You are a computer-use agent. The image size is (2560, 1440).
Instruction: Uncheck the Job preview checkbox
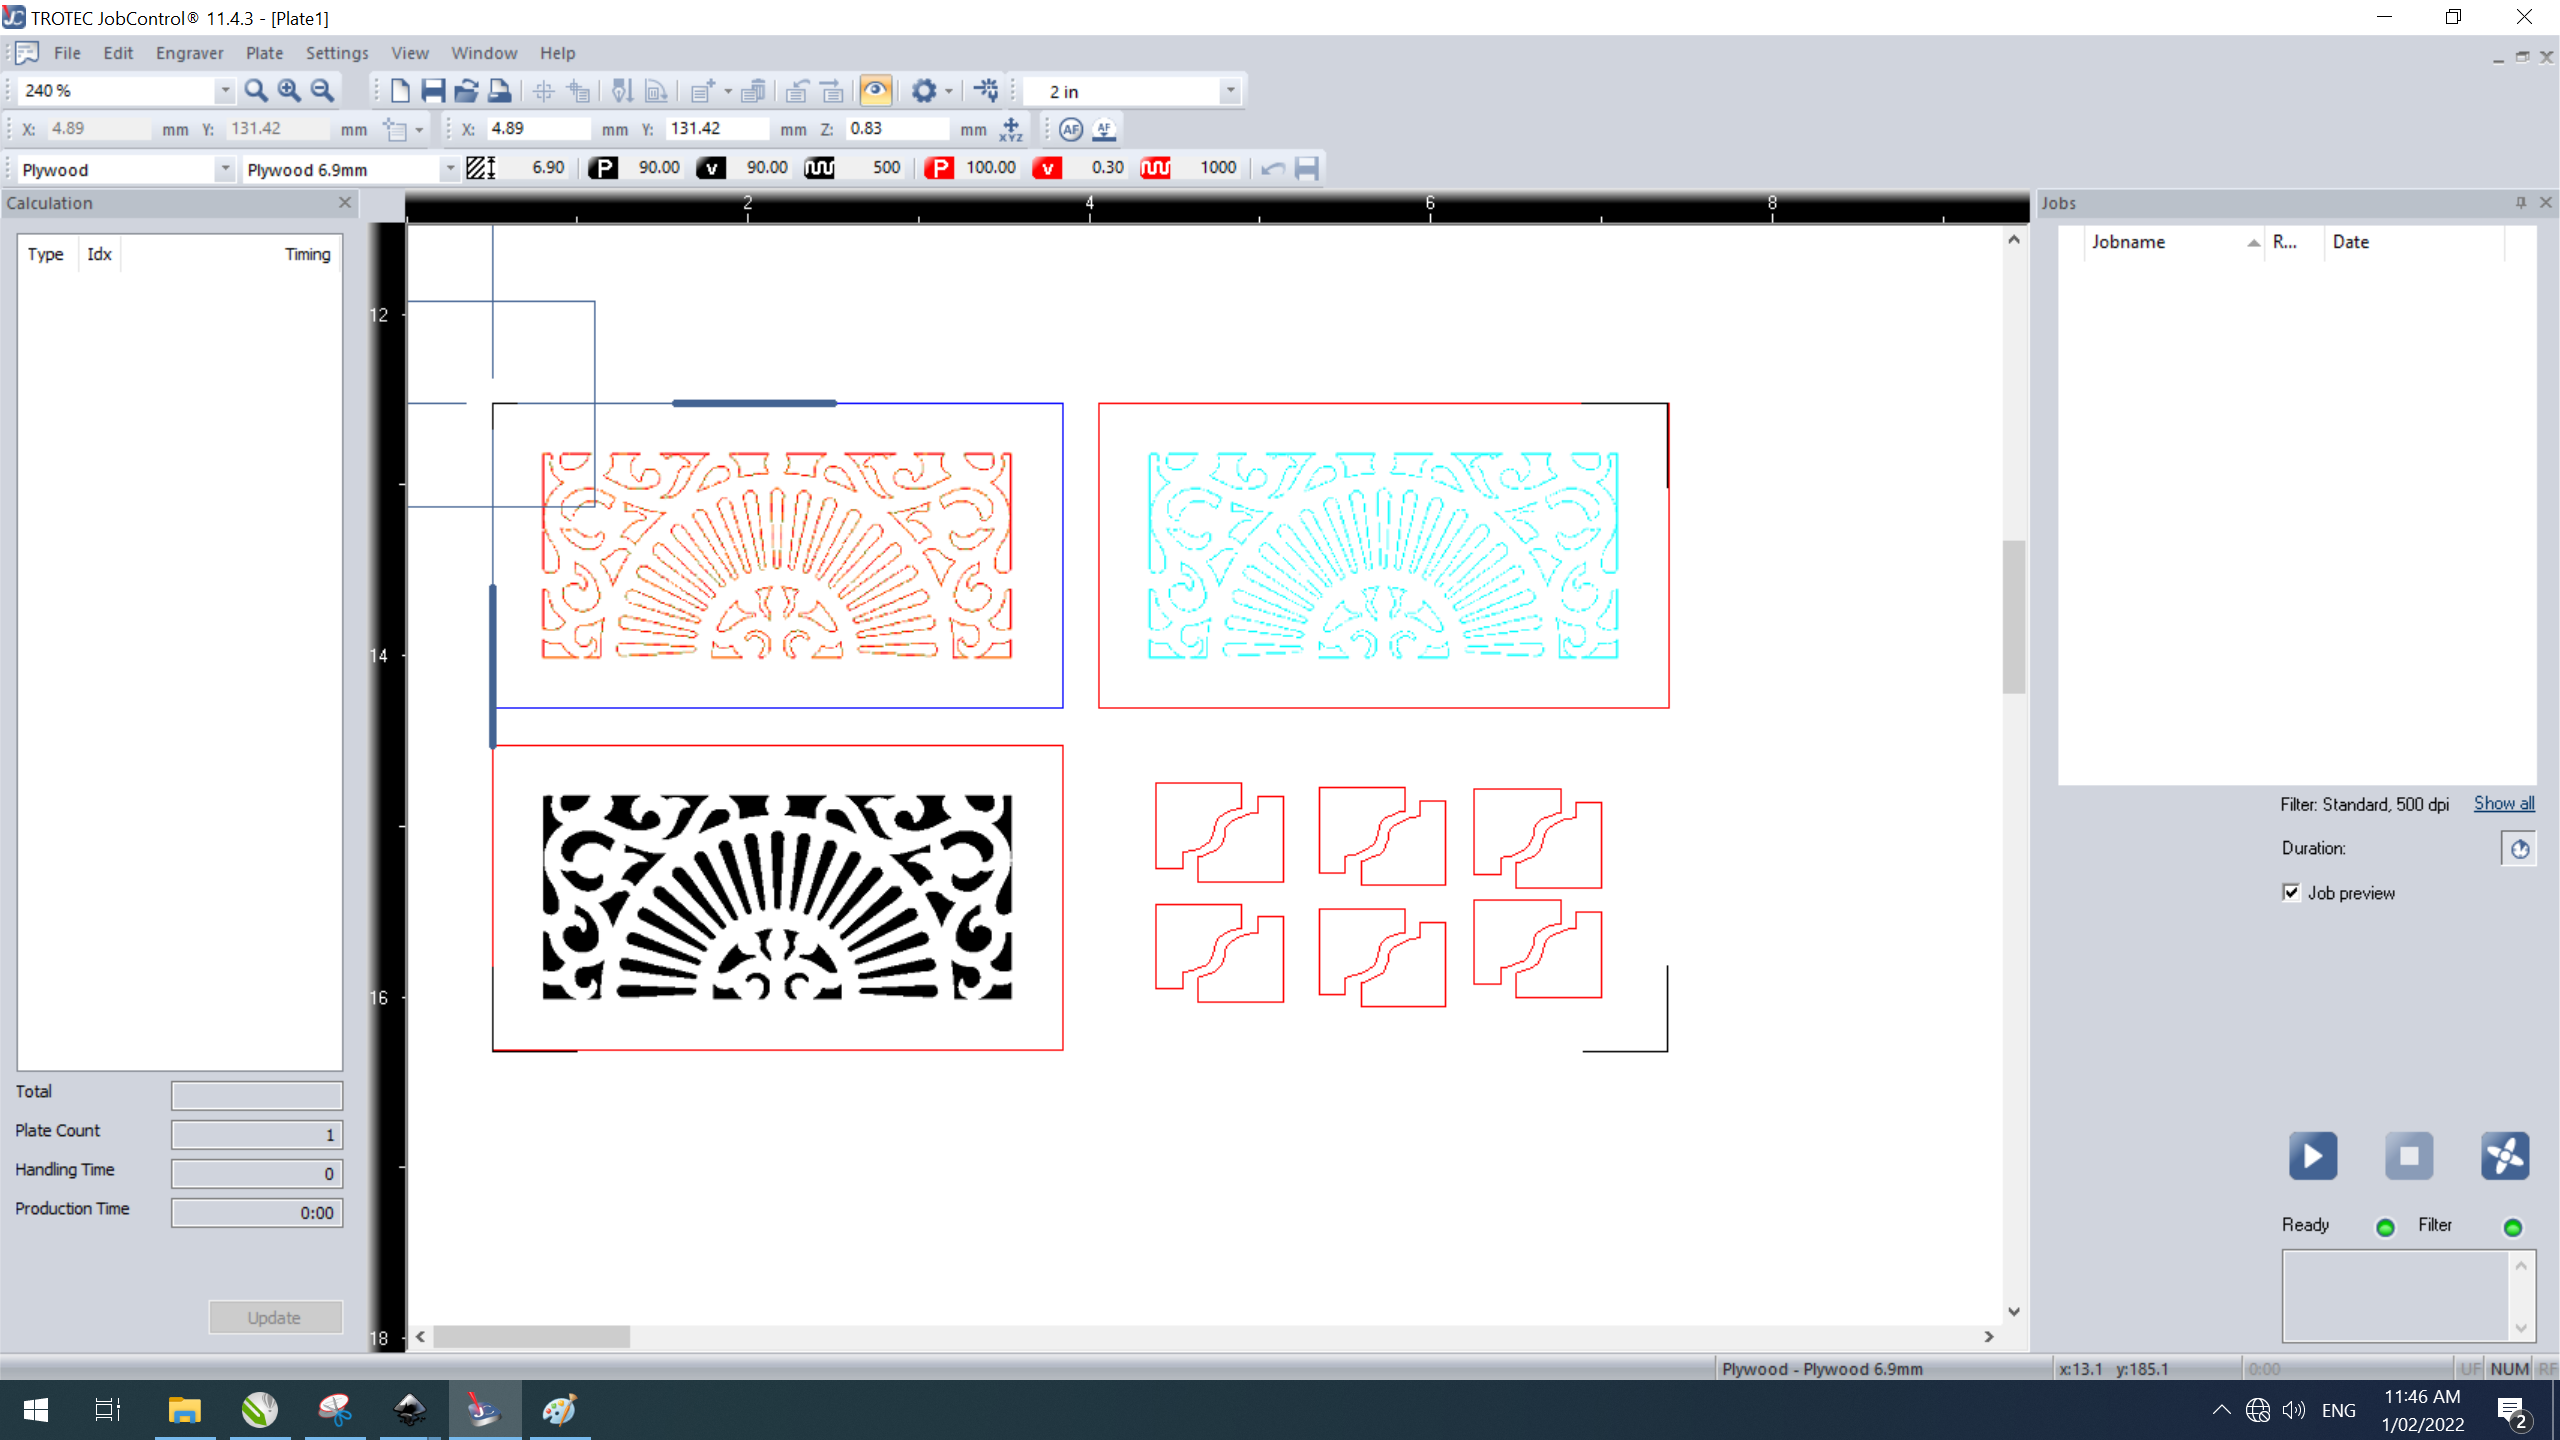click(x=2291, y=893)
